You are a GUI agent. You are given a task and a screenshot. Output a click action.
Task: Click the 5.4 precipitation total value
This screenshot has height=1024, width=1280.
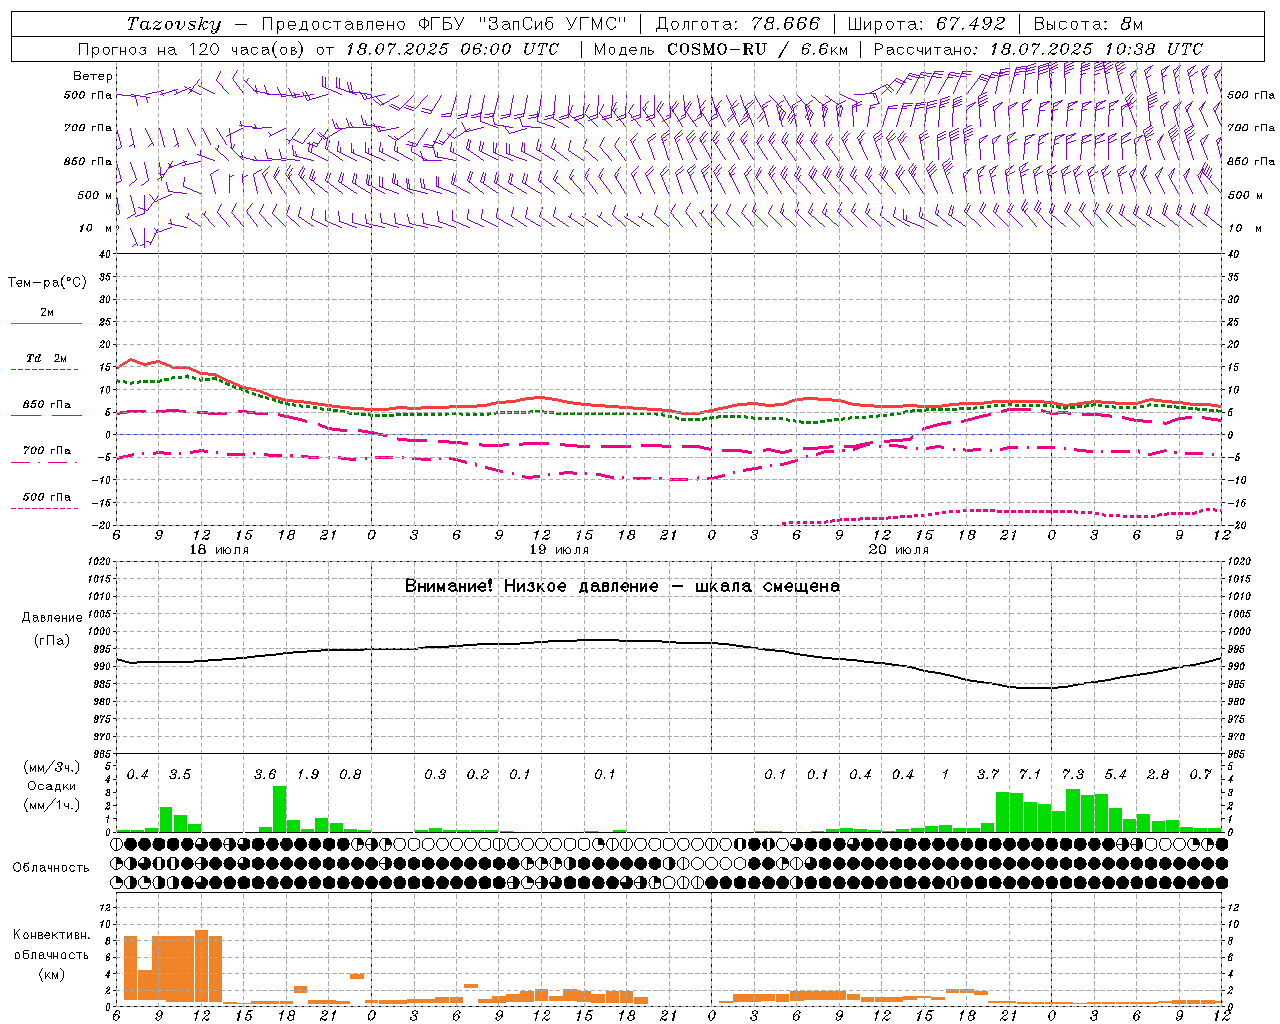1115,775
